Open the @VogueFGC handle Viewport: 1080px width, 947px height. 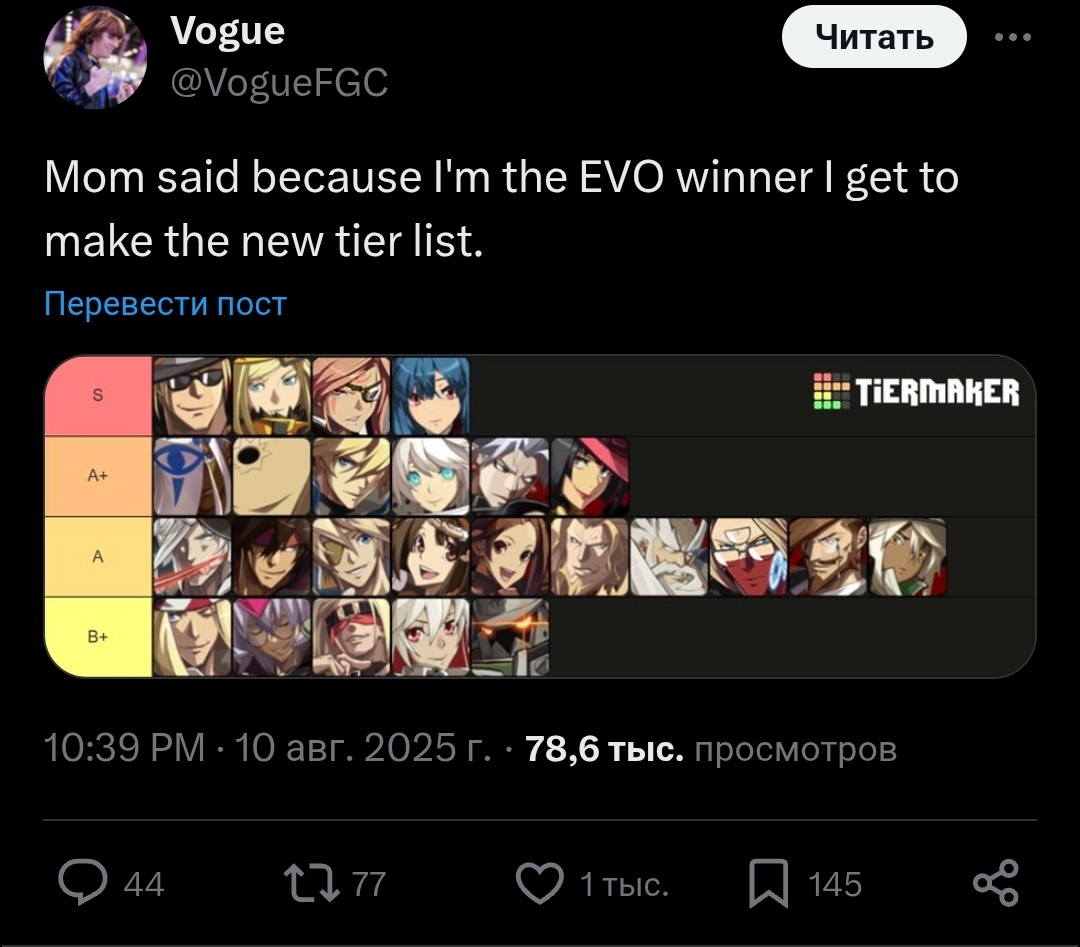click(280, 82)
